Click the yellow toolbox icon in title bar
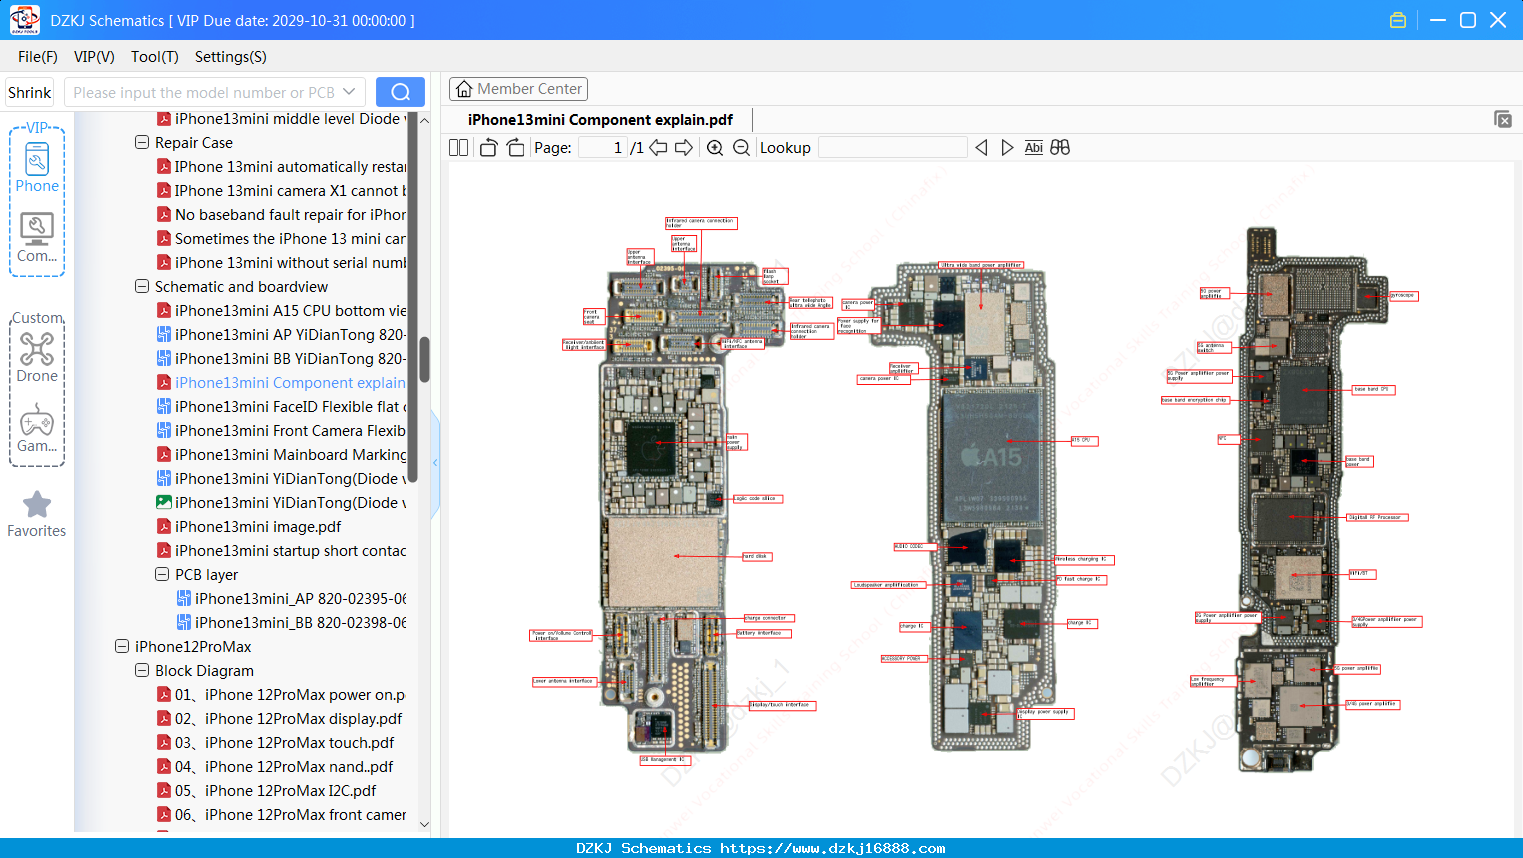 tap(1398, 20)
